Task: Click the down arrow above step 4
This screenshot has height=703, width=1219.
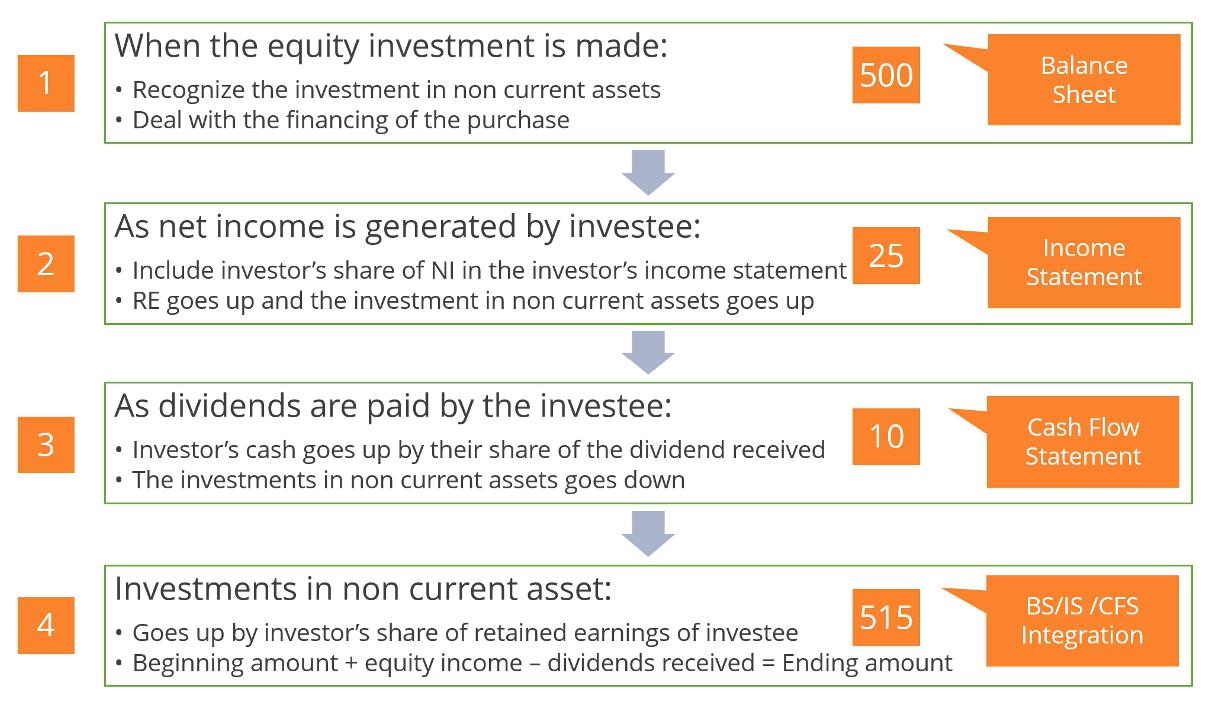Action: (x=648, y=534)
